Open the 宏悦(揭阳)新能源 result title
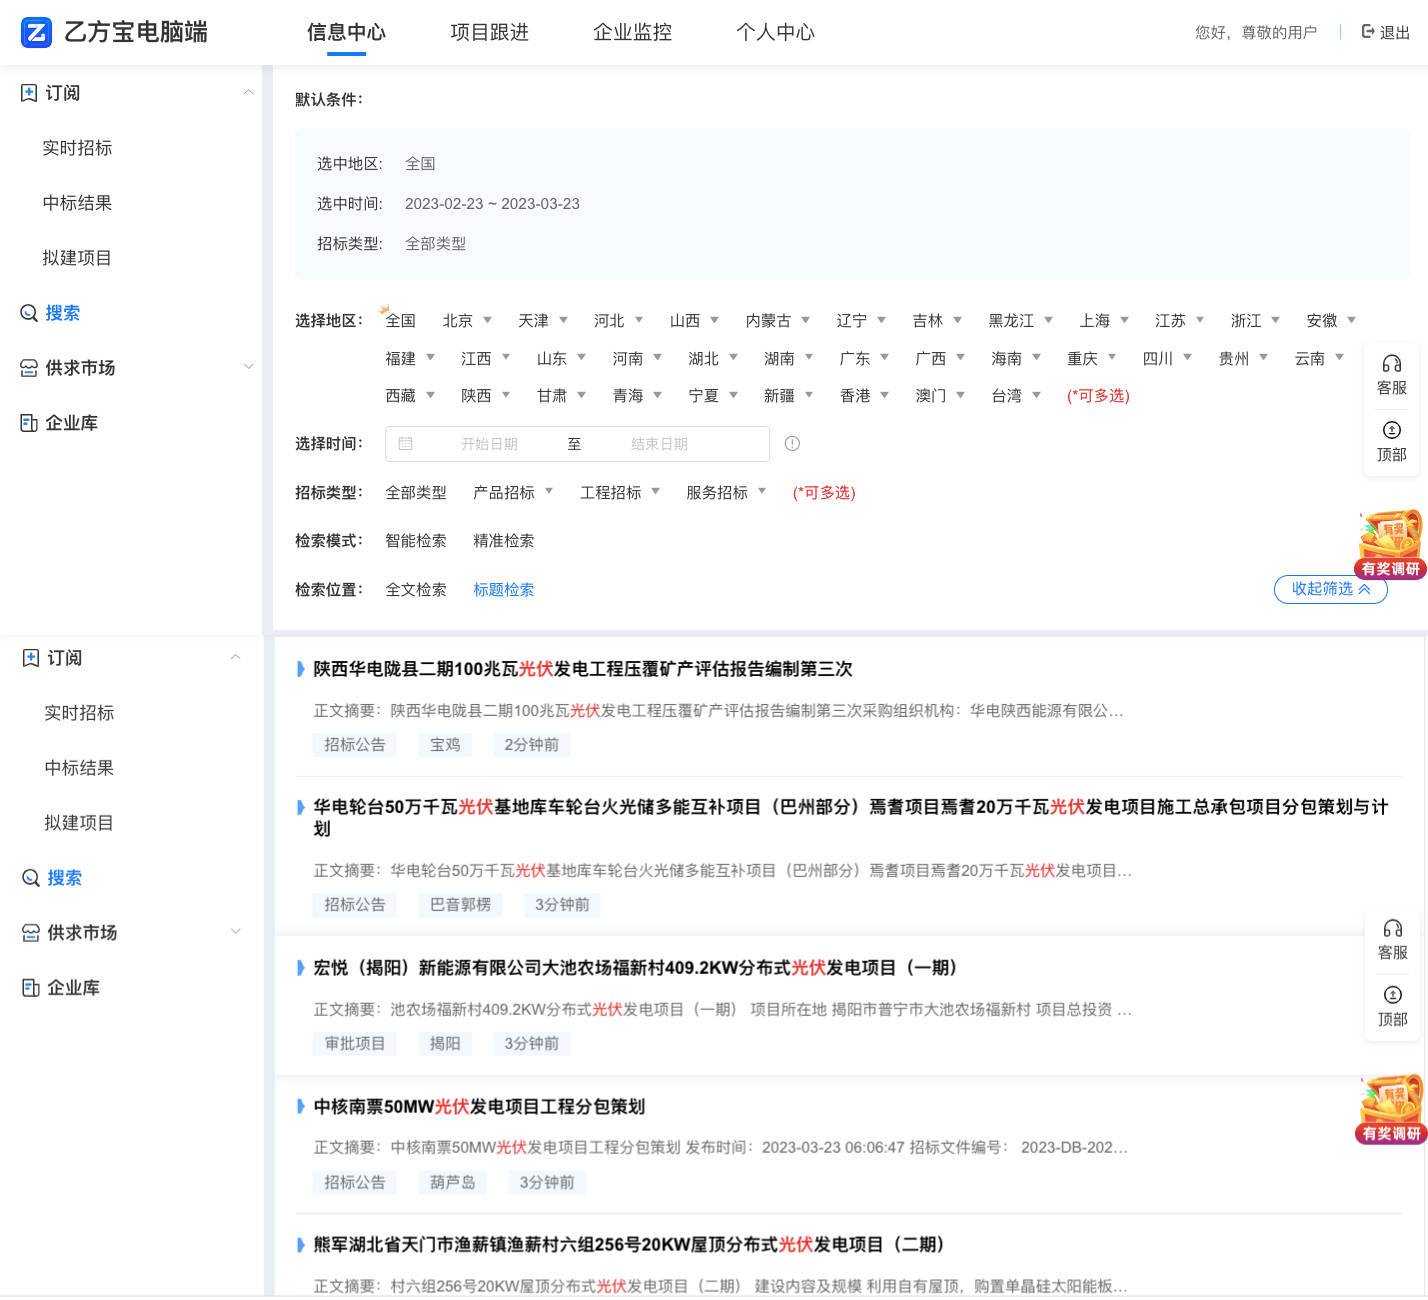 [x=635, y=968]
